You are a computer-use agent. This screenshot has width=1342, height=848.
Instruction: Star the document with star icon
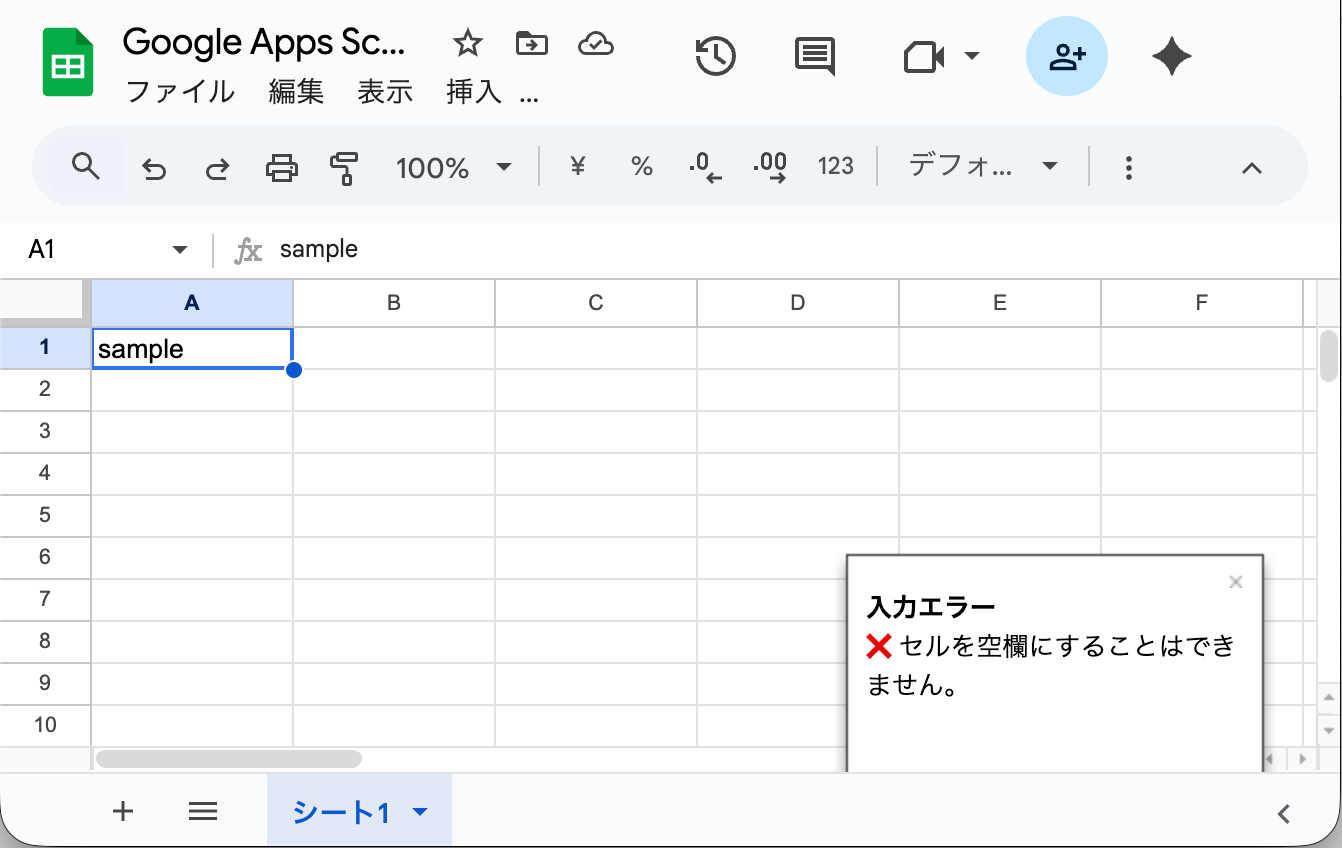pos(467,43)
